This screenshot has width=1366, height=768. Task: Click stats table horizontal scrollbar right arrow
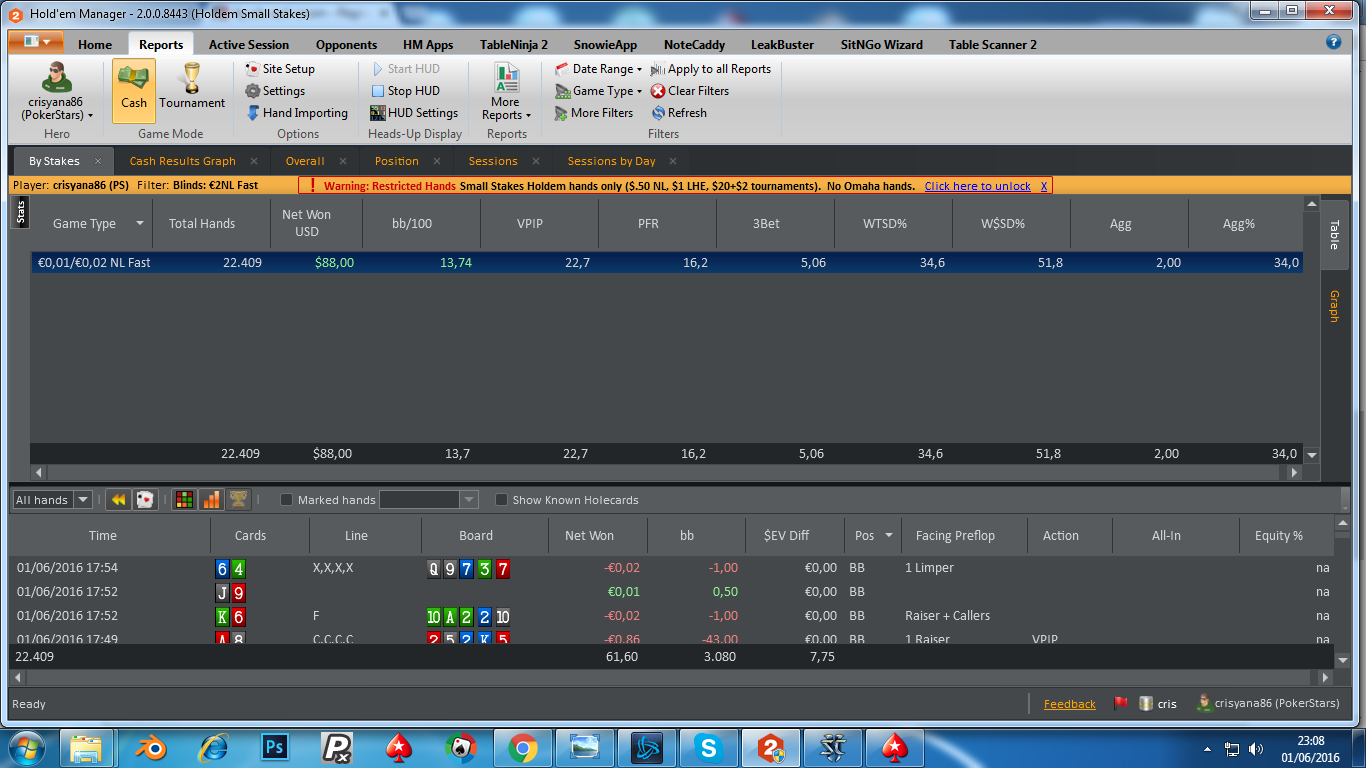[1293, 473]
